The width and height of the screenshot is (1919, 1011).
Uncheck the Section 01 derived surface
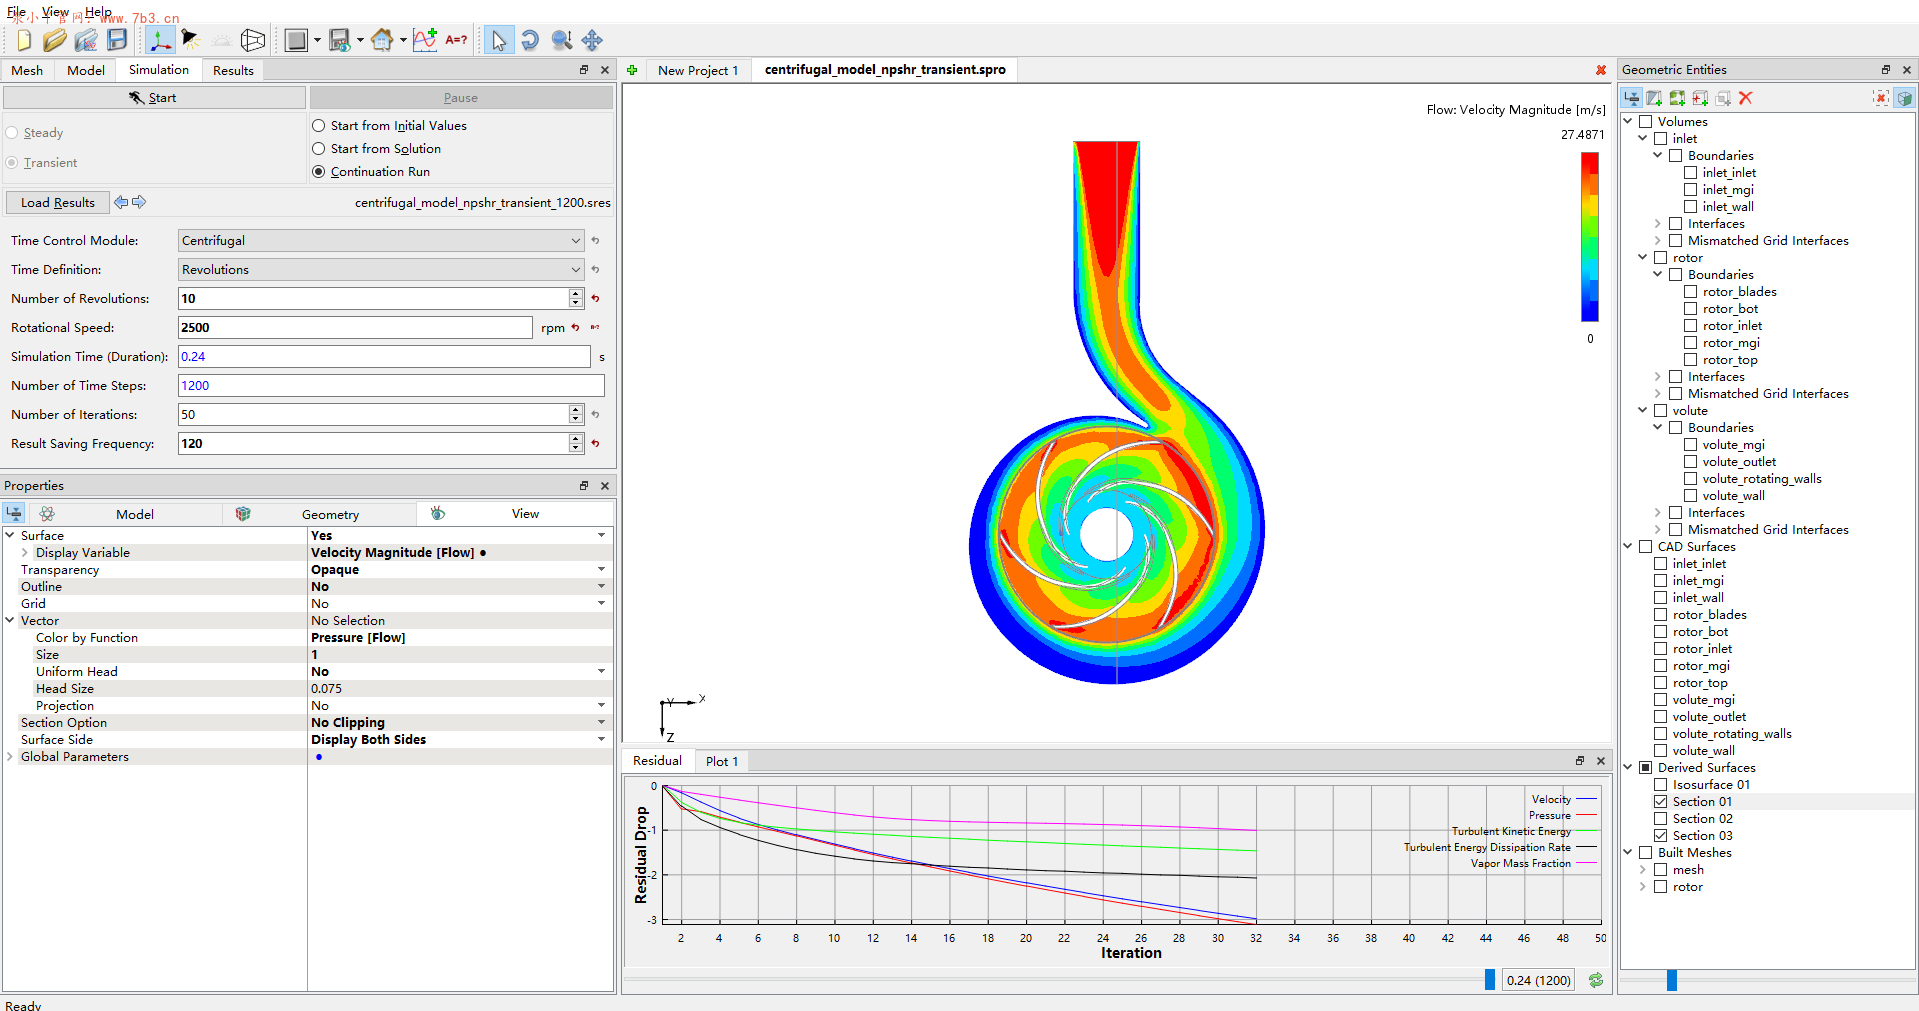click(x=1661, y=802)
